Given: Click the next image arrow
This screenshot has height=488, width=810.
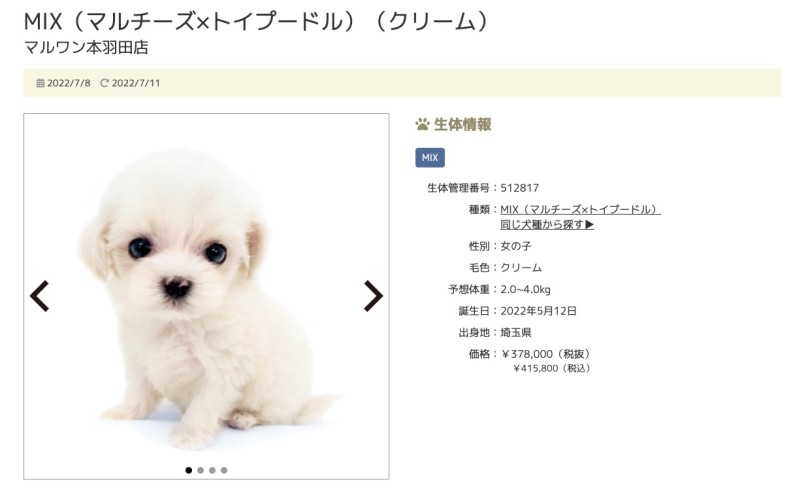Looking at the screenshot, I should [x=373, y=296].
